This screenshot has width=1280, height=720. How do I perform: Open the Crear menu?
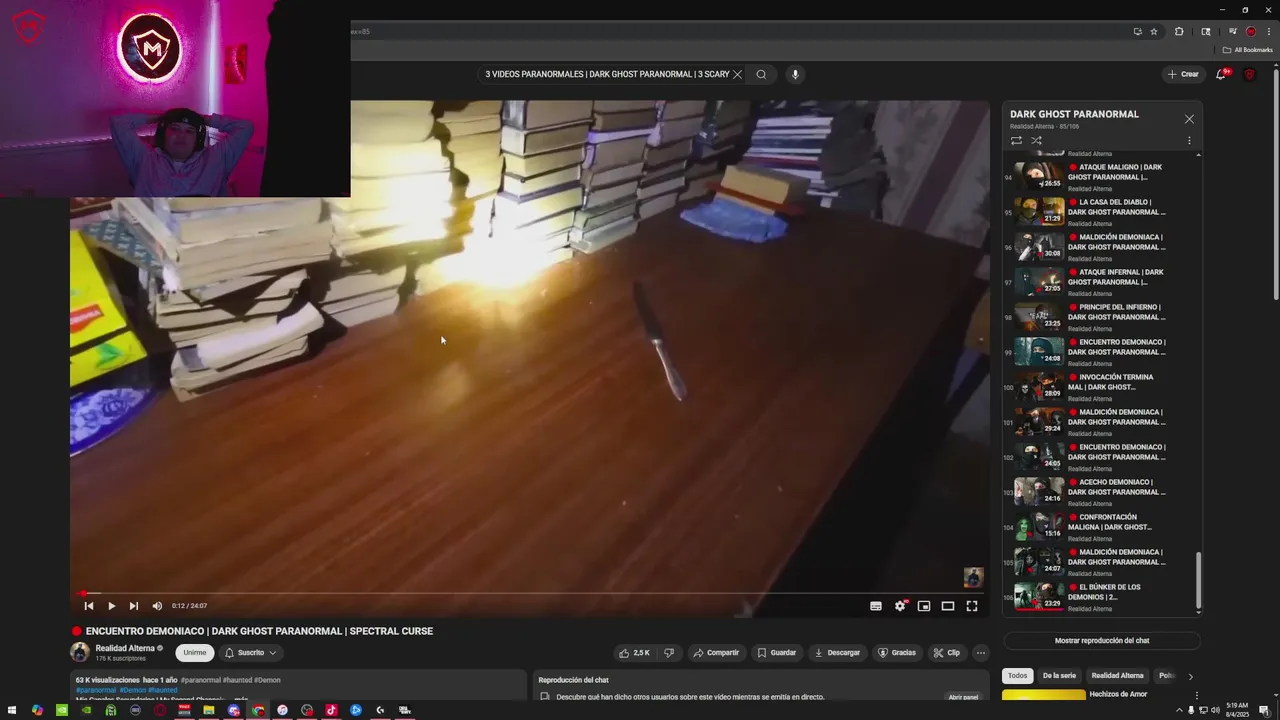pos(1182,74)
